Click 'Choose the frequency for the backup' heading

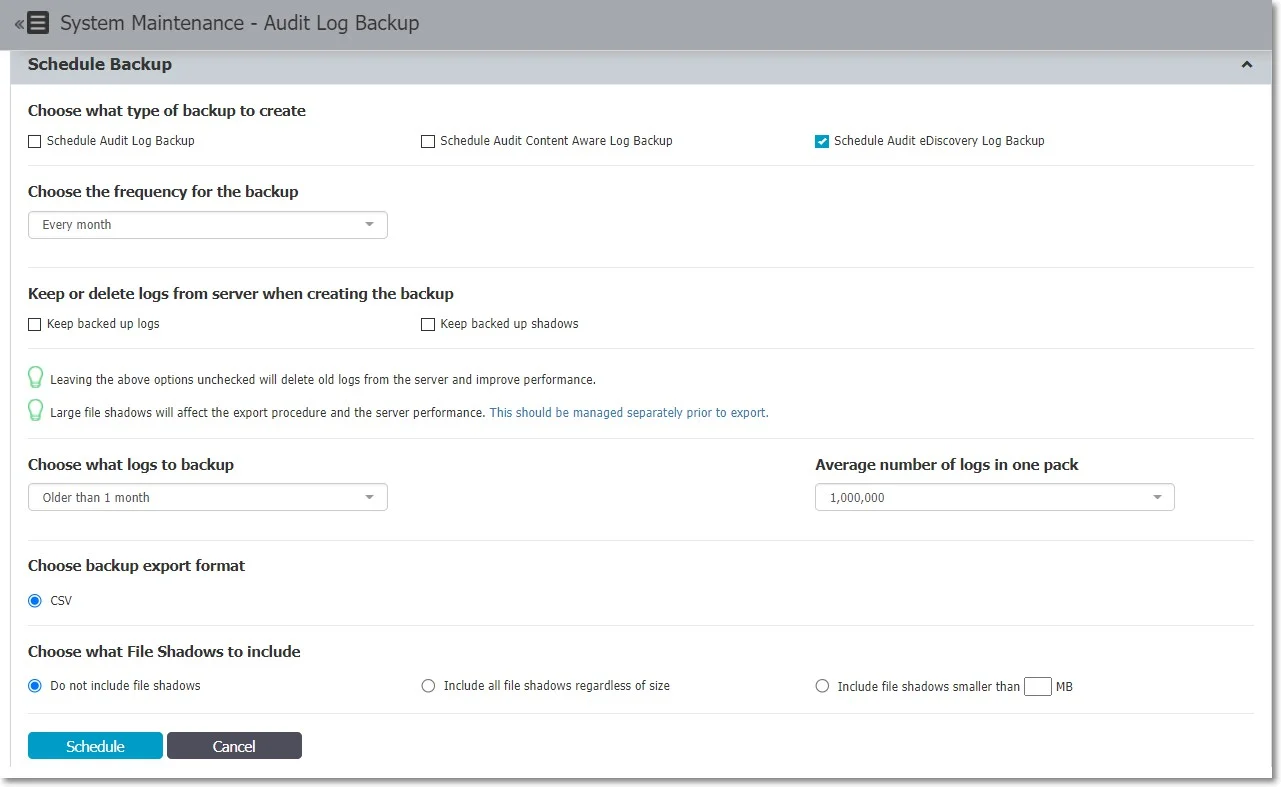[x=163, y=191]
